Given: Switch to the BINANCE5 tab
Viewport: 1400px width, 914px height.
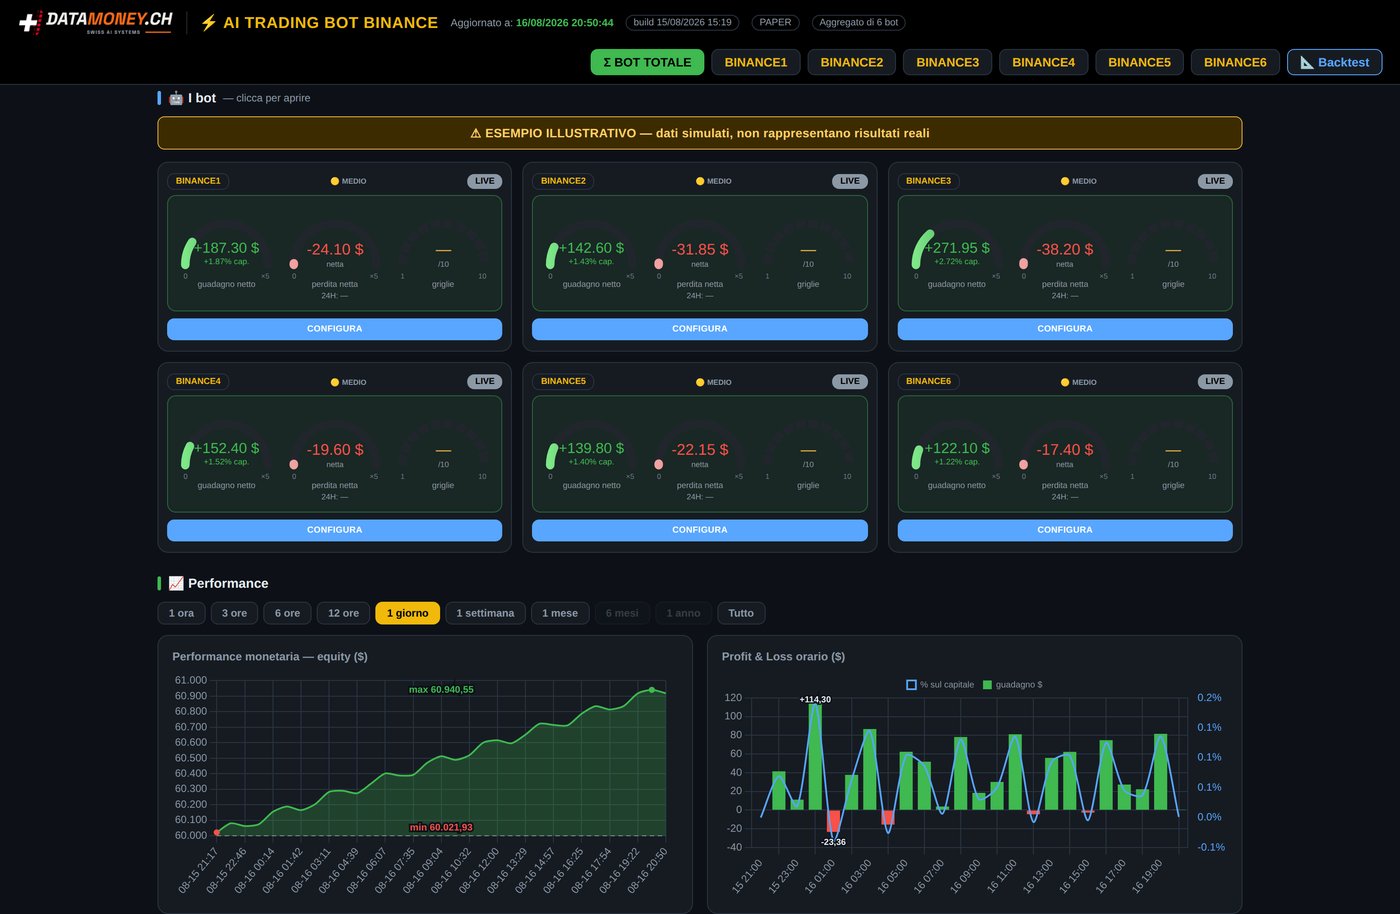Looking at the screenshot, I should [1139, 62].
